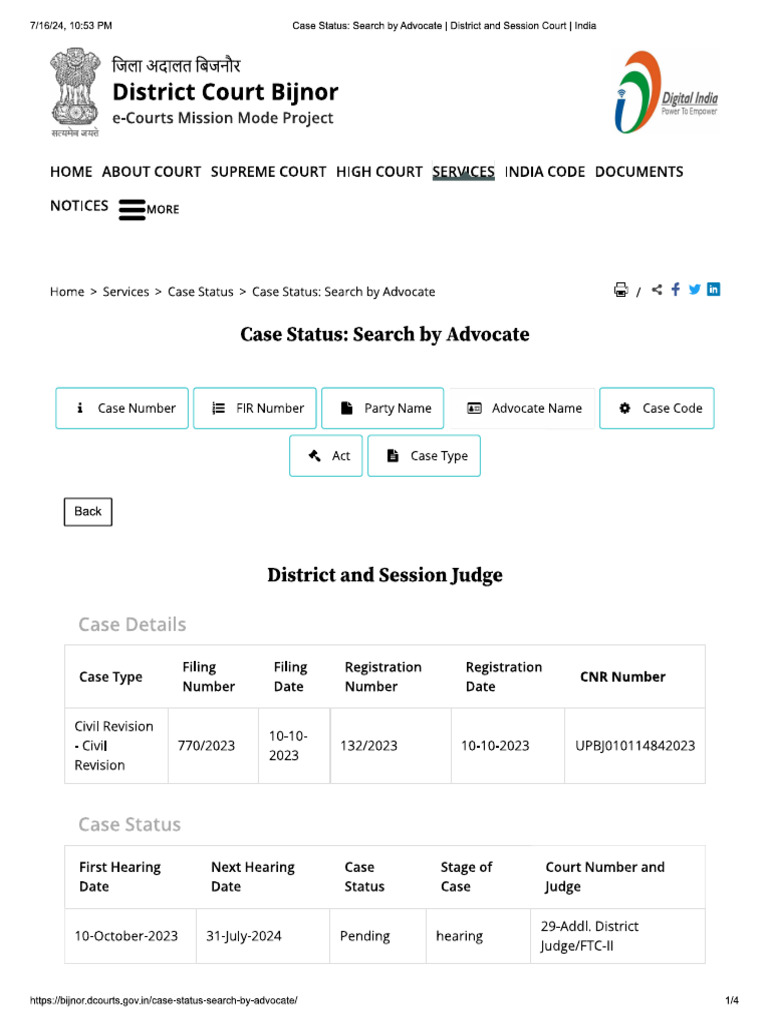Go to the High Court menu
The height and width of the screenshot is (1024, 768).
click(379, 172)
